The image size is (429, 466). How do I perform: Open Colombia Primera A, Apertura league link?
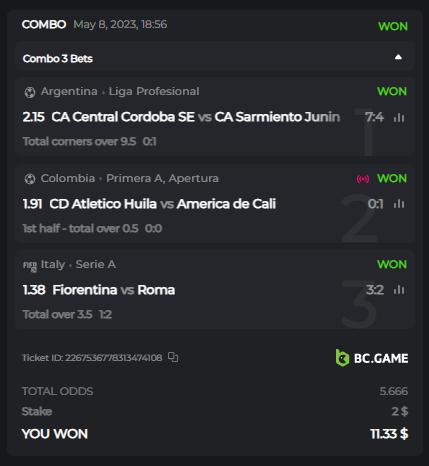tap(129, 178)
